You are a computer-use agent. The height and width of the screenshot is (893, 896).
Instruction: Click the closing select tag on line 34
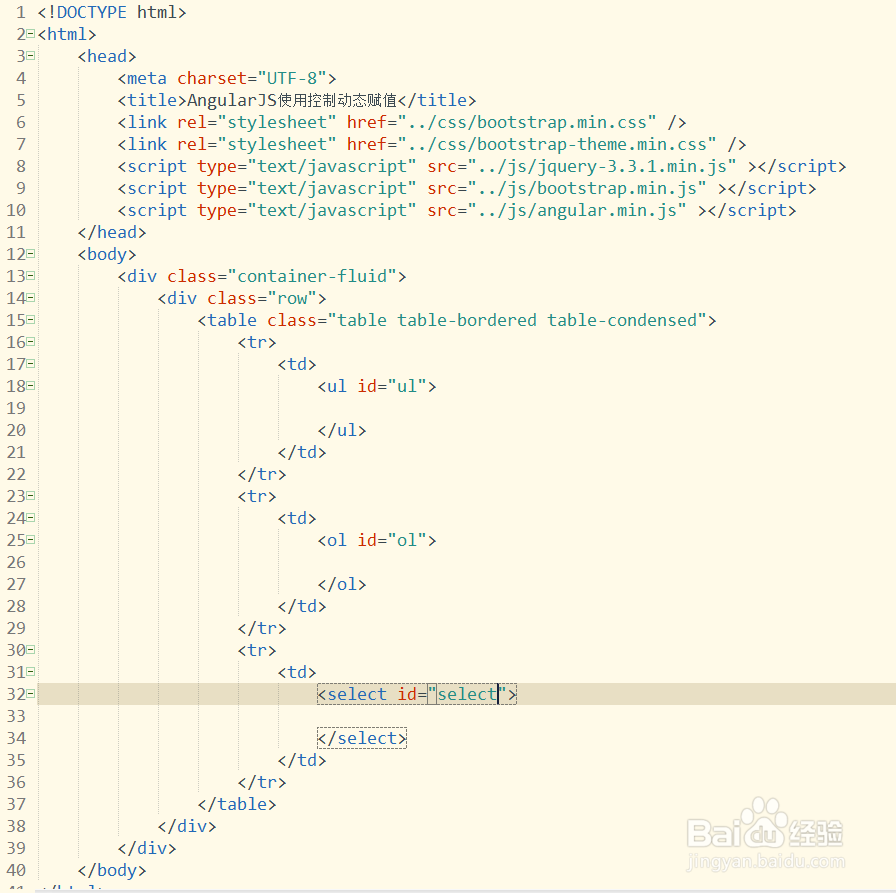coord(362,738)
